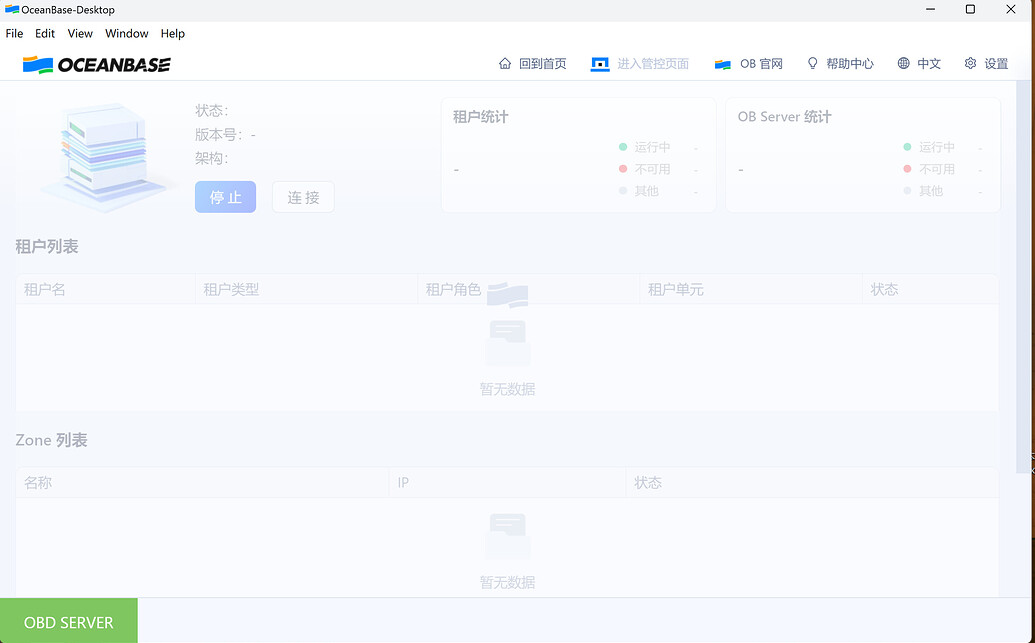Open the File menu
Image resolution: width=1035 pixels, height=643 pixels.
pos(14,33)
